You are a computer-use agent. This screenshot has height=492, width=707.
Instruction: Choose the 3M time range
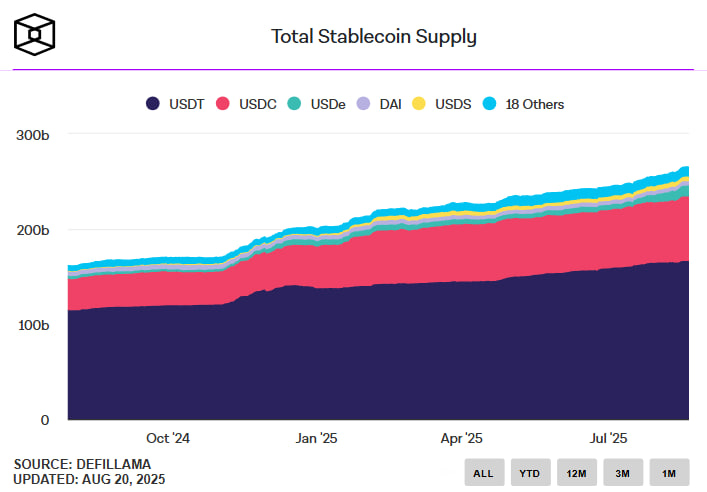coord(623,472)
